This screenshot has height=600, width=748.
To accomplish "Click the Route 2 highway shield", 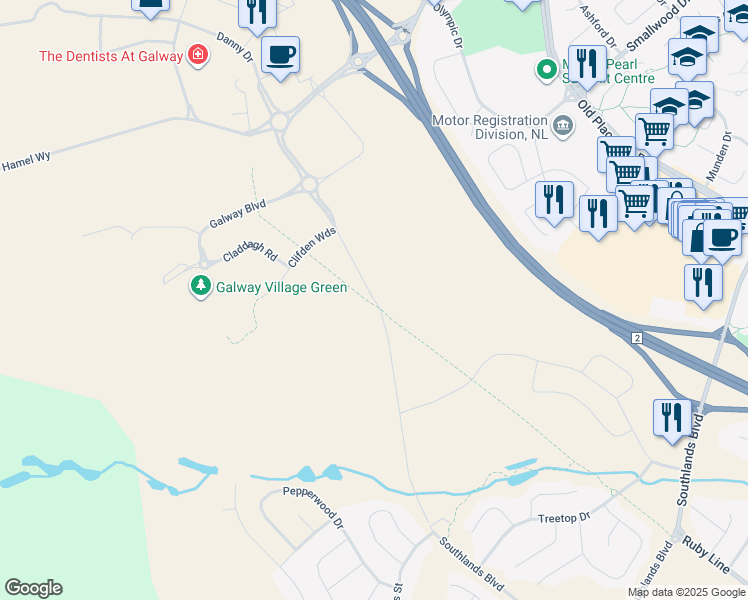I will [637, 338].
